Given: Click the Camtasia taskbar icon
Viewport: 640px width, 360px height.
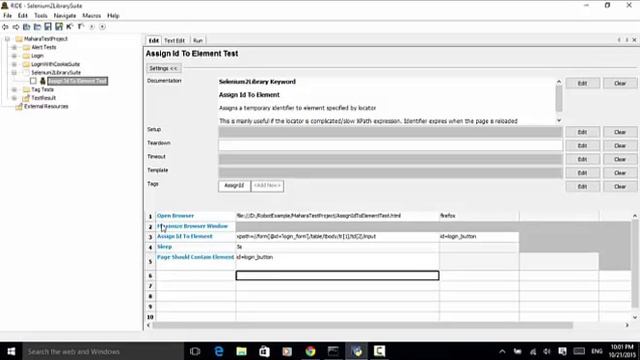Looking at the screenshot, I should 379,351.
